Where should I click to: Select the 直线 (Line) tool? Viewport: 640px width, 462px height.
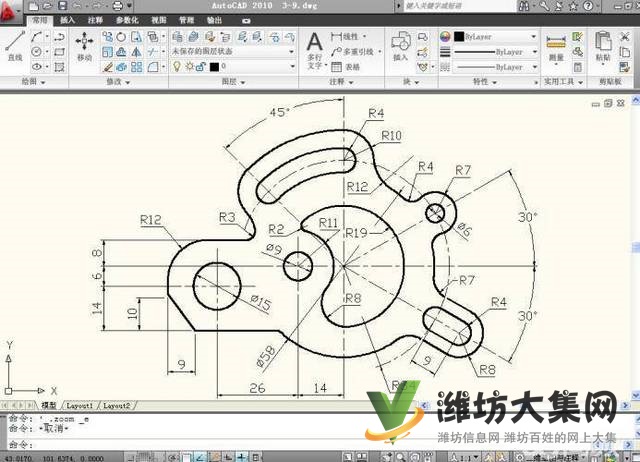tap(14, 44)
